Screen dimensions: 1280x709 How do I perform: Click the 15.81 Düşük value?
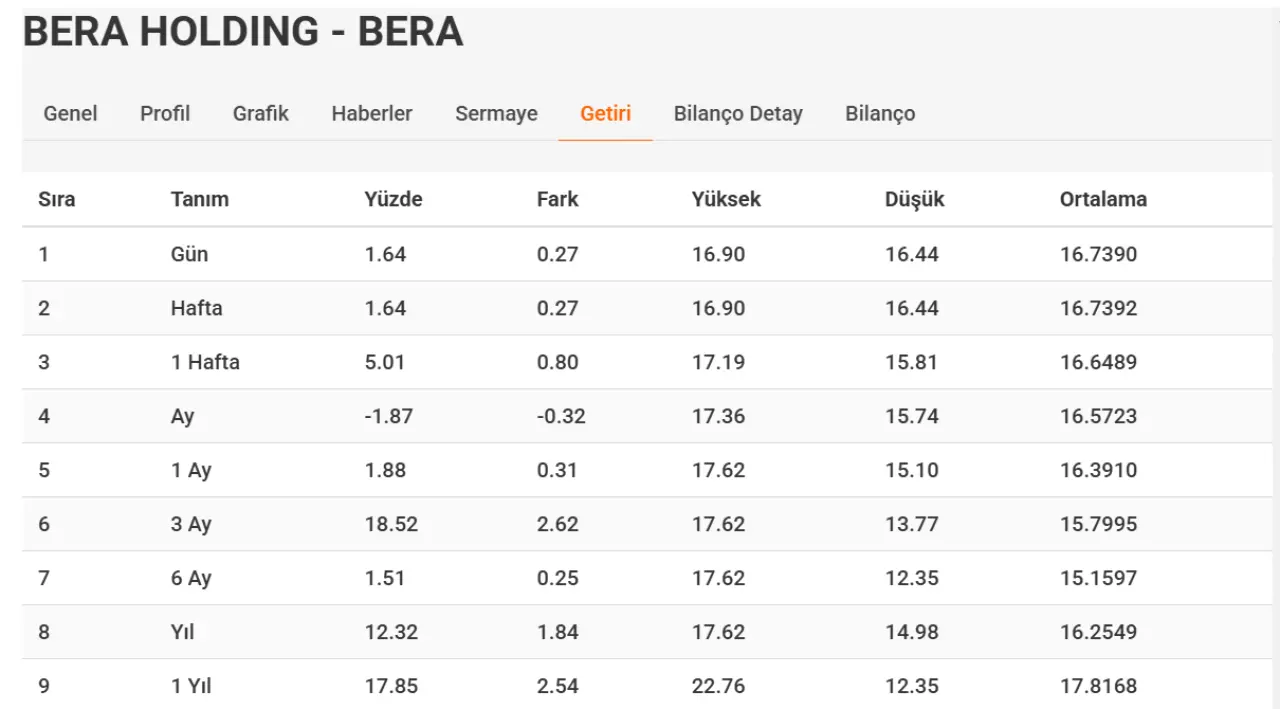coord(911,362)
